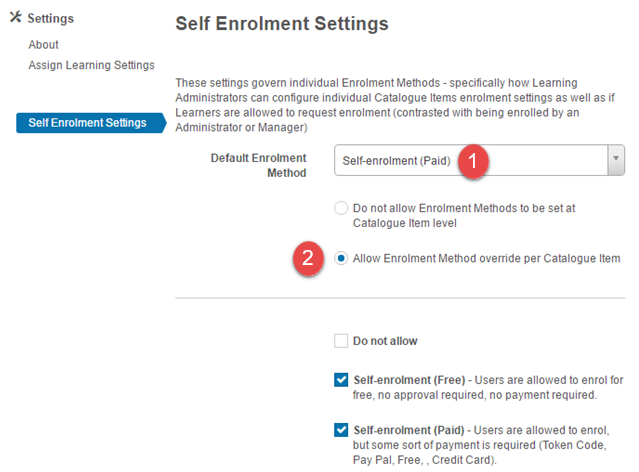Select 'Do not allow Enrolment Methods' radio
639x472 pixels.
click(341, 209)
